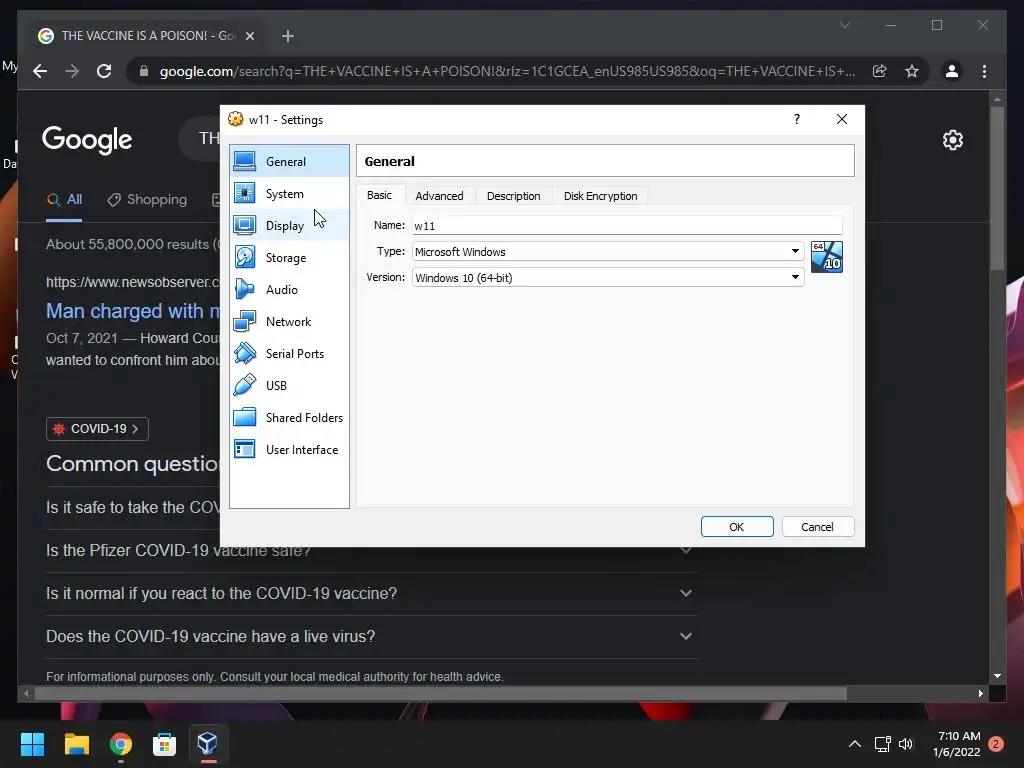
Task: Reload the Chrome page
Action: coord(104,71)
